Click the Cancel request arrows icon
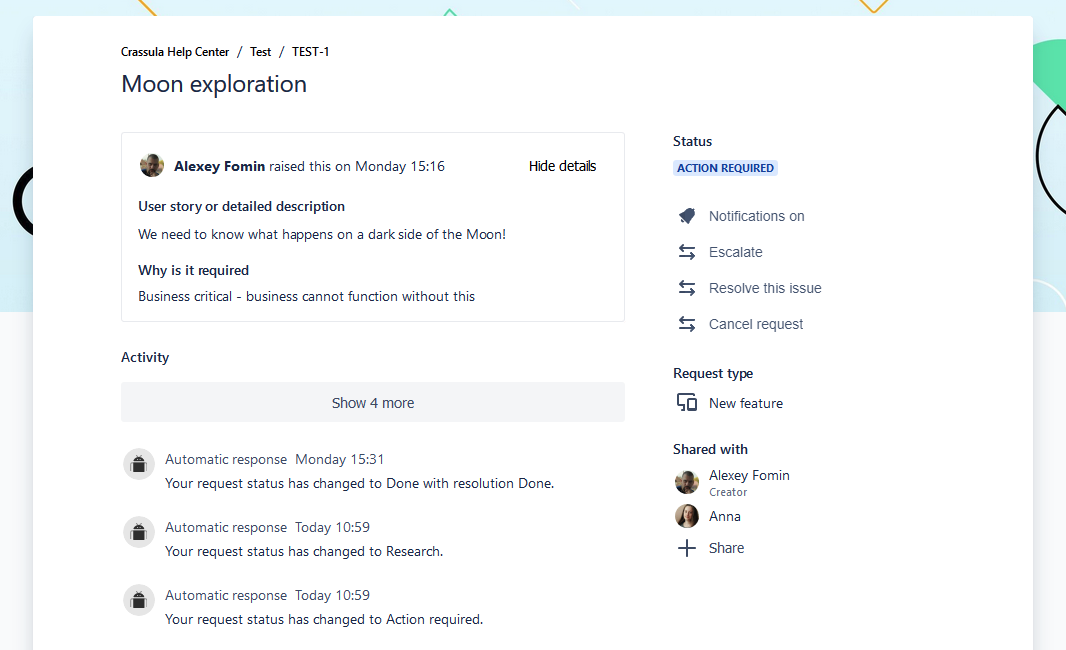The image size is (1066, 650). 687,324
